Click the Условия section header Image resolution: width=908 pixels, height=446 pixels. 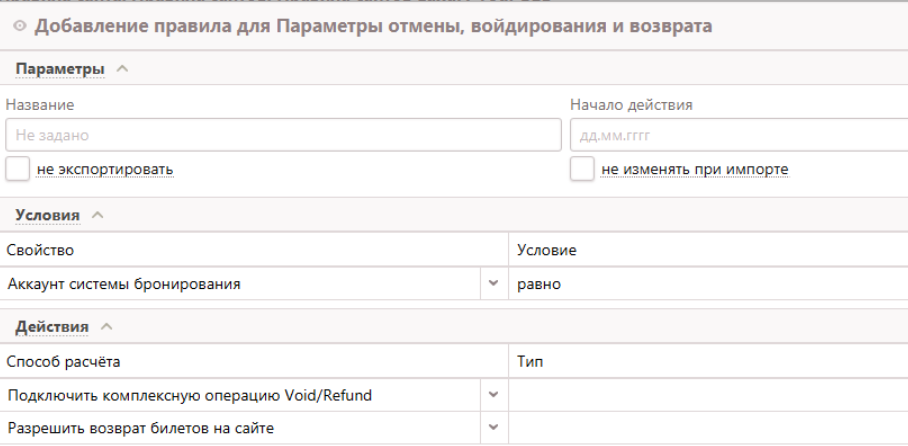(x=47, y=215)
